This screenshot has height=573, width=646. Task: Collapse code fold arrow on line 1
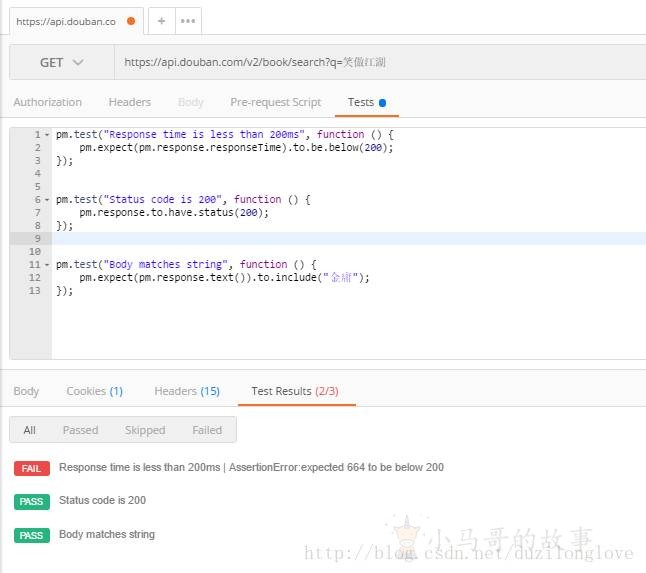47,135
